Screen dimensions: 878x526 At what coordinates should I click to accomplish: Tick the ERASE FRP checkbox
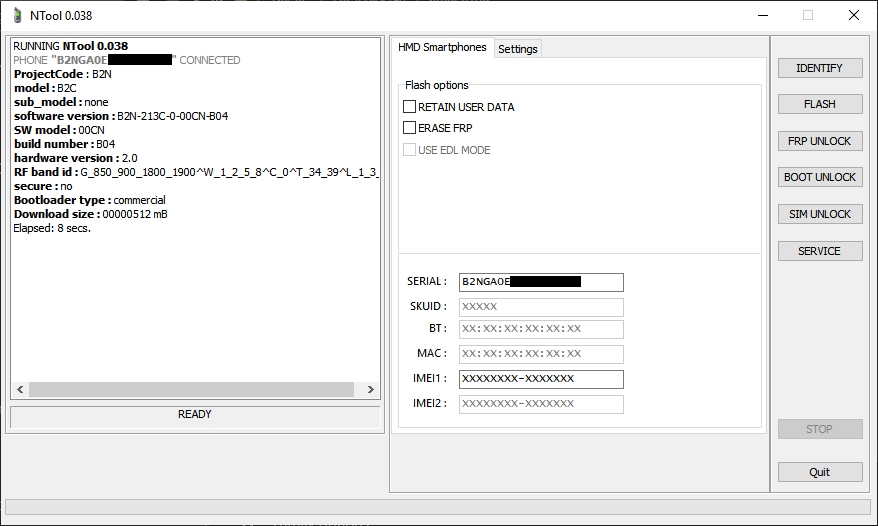click(409, 128)
